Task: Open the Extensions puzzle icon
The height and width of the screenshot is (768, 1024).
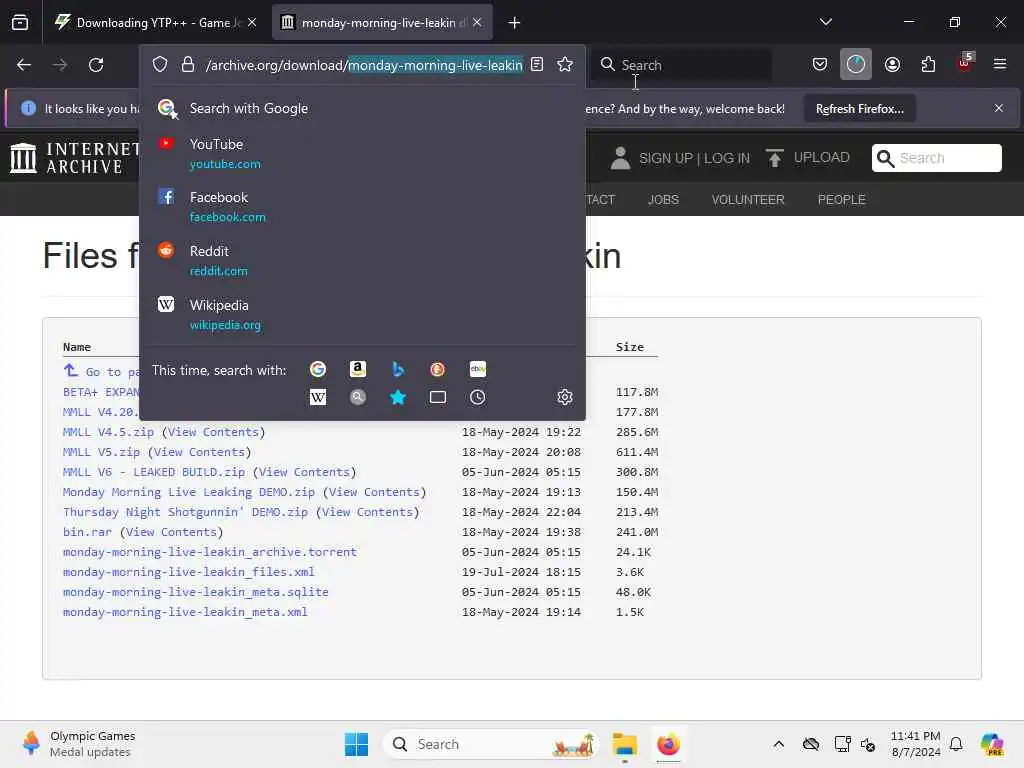Action: click(x=928, y=64)
